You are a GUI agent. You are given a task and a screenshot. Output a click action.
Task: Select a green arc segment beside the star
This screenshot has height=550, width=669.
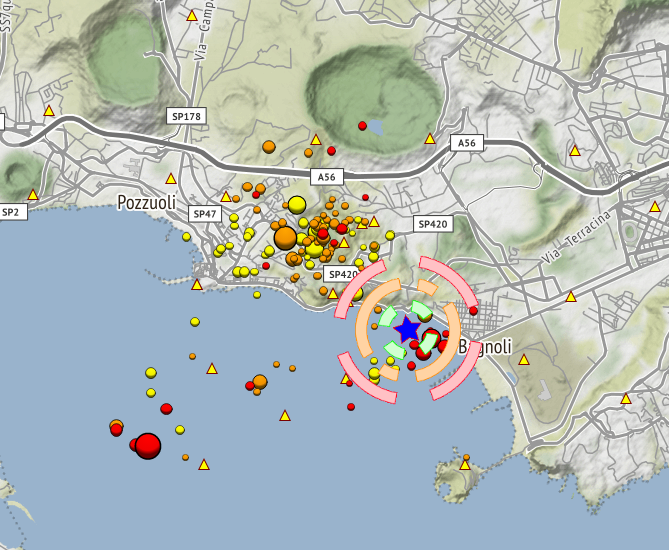(387, 317)
